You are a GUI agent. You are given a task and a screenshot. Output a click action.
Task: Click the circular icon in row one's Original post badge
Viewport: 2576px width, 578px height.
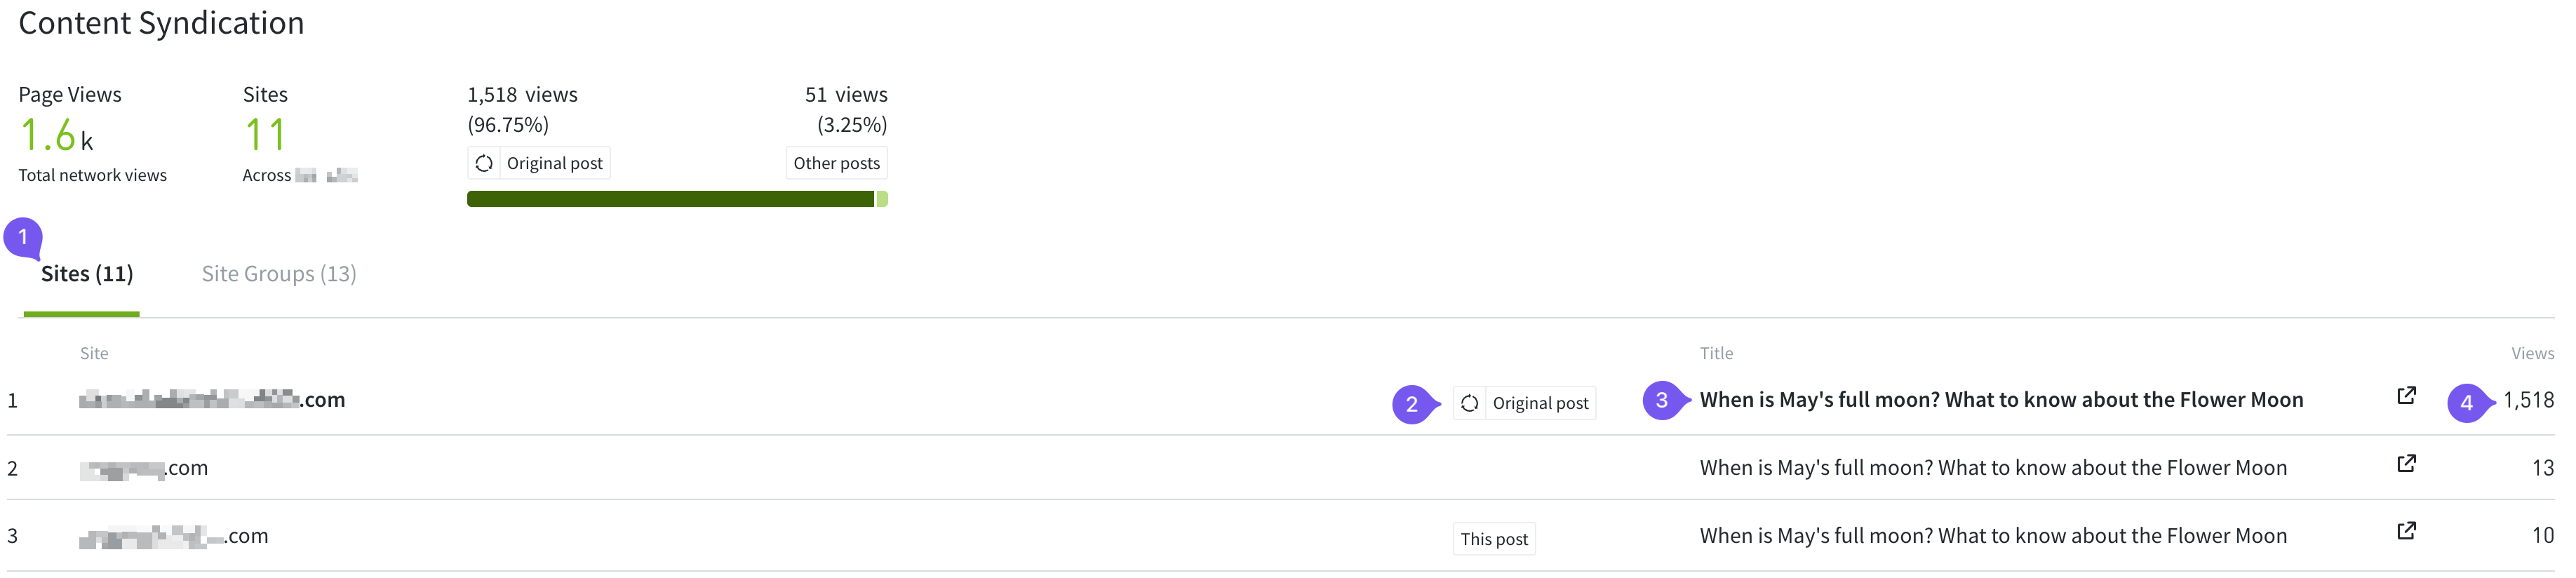tap(1469, 403)
